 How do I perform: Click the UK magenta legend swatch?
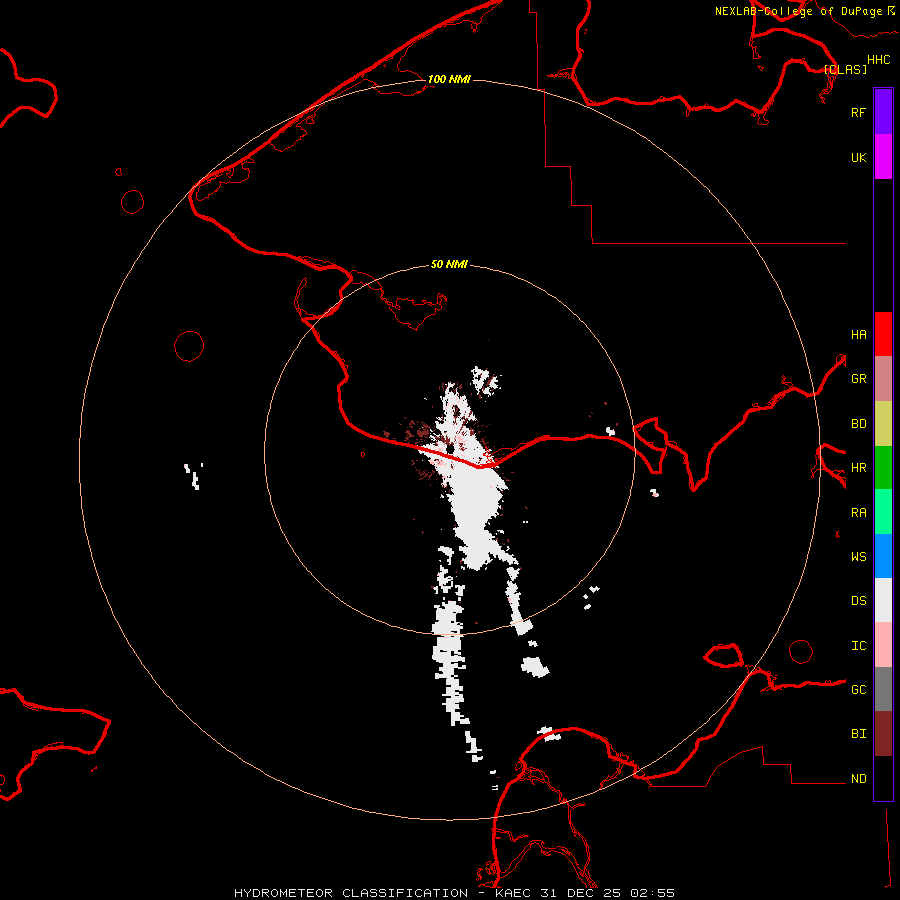(x=883, y=157)
